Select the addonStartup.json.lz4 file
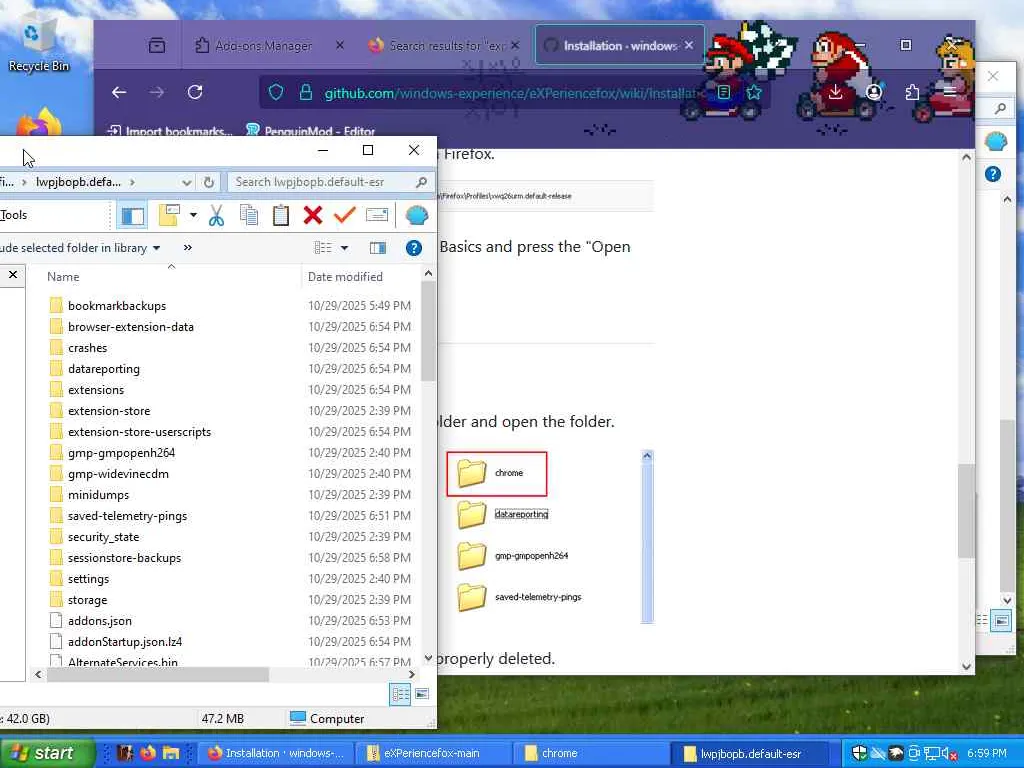The width and height of the screenshot is (1024, 768). pyautogui.click(x=125, y=642)
